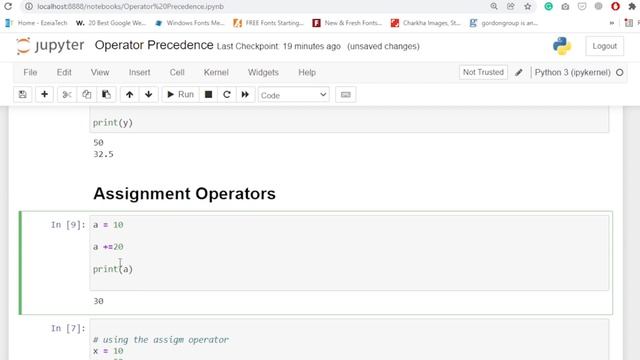Viewport: 640px width, 360px height.
Task: Restart kernel and run all fast-forward icon
Action: pos(245,95)
